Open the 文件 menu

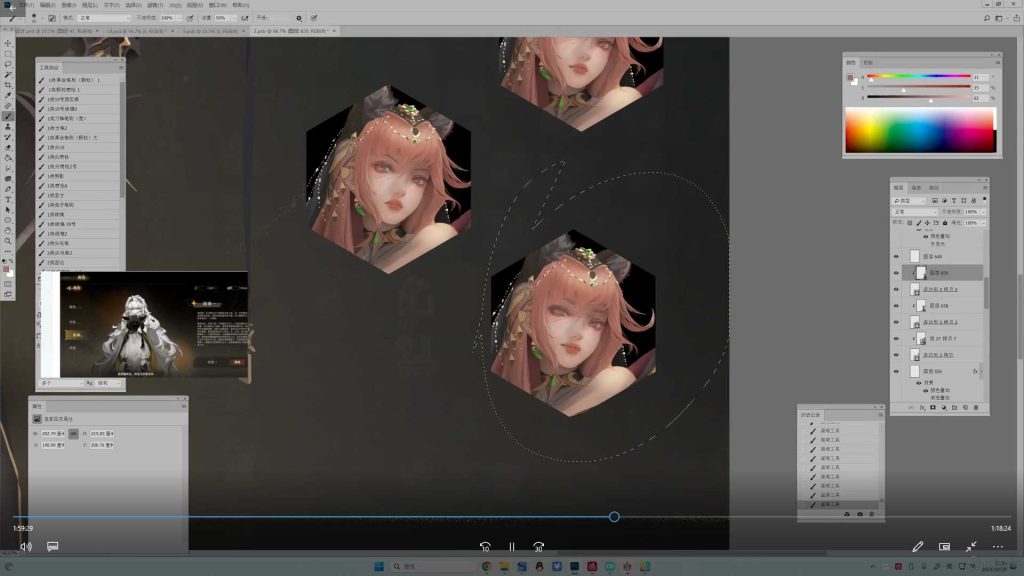28,5
